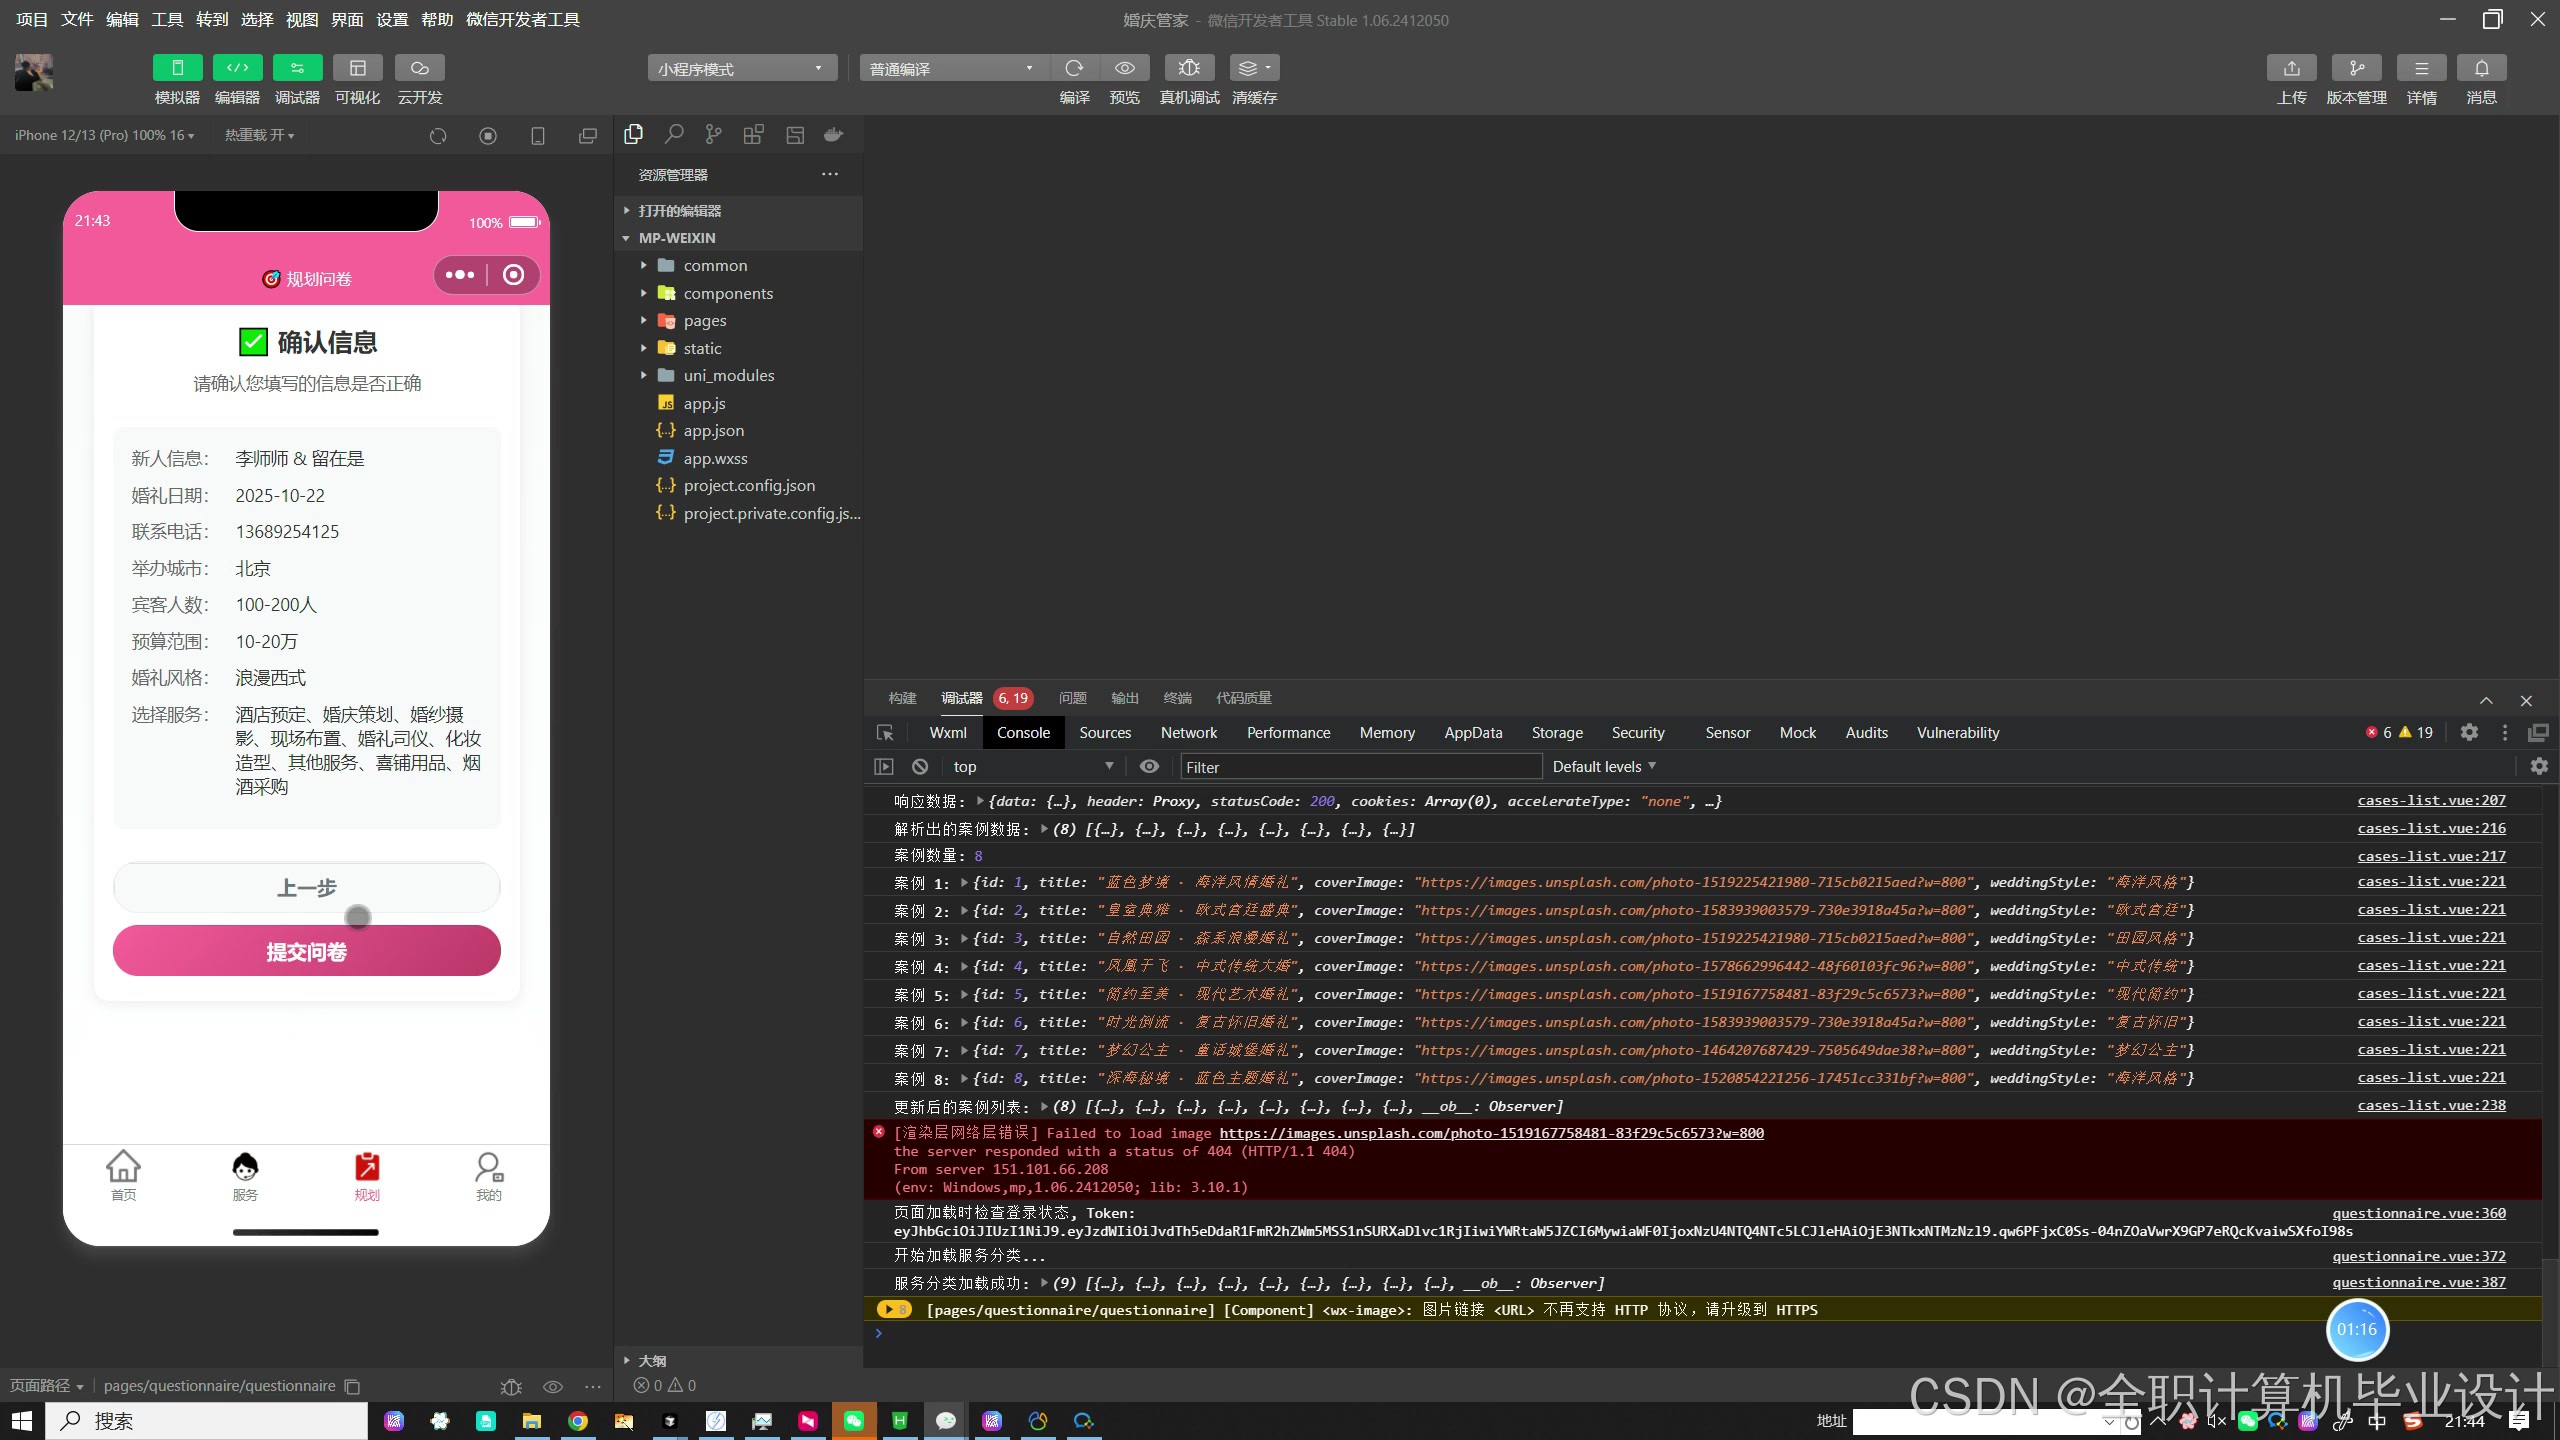Viewport: 2560px width, 1440px height.
Task: Expand the pages folder
Action: coord(705,321)
